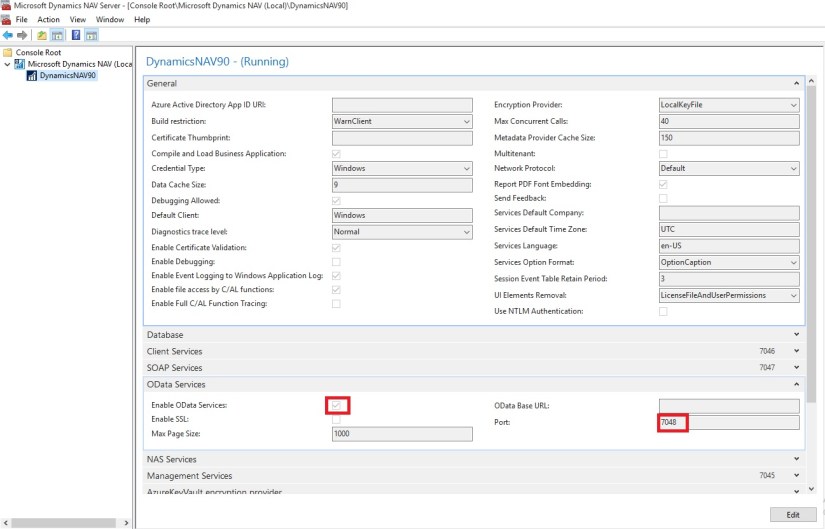Viewport: 825px width, 529px height.
Task: Collapse the OData Services section
Action: (x=474, y=385)
